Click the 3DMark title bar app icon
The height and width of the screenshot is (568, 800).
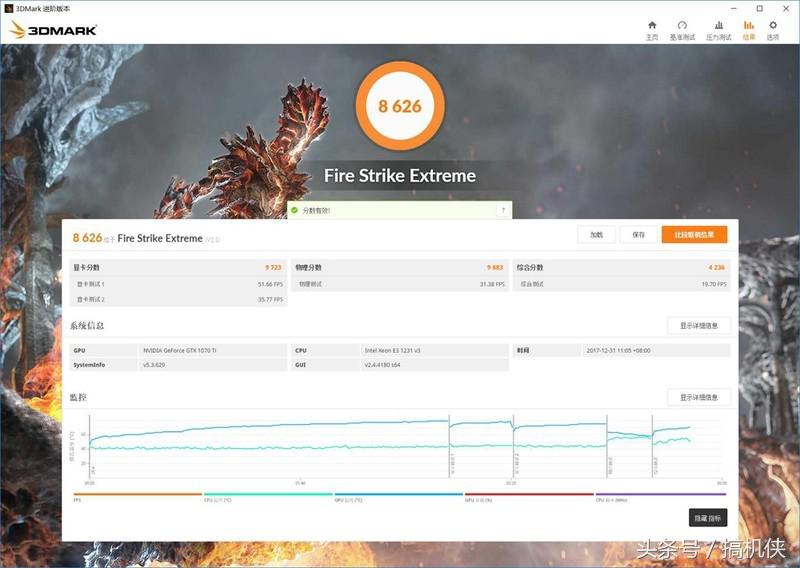8,8
